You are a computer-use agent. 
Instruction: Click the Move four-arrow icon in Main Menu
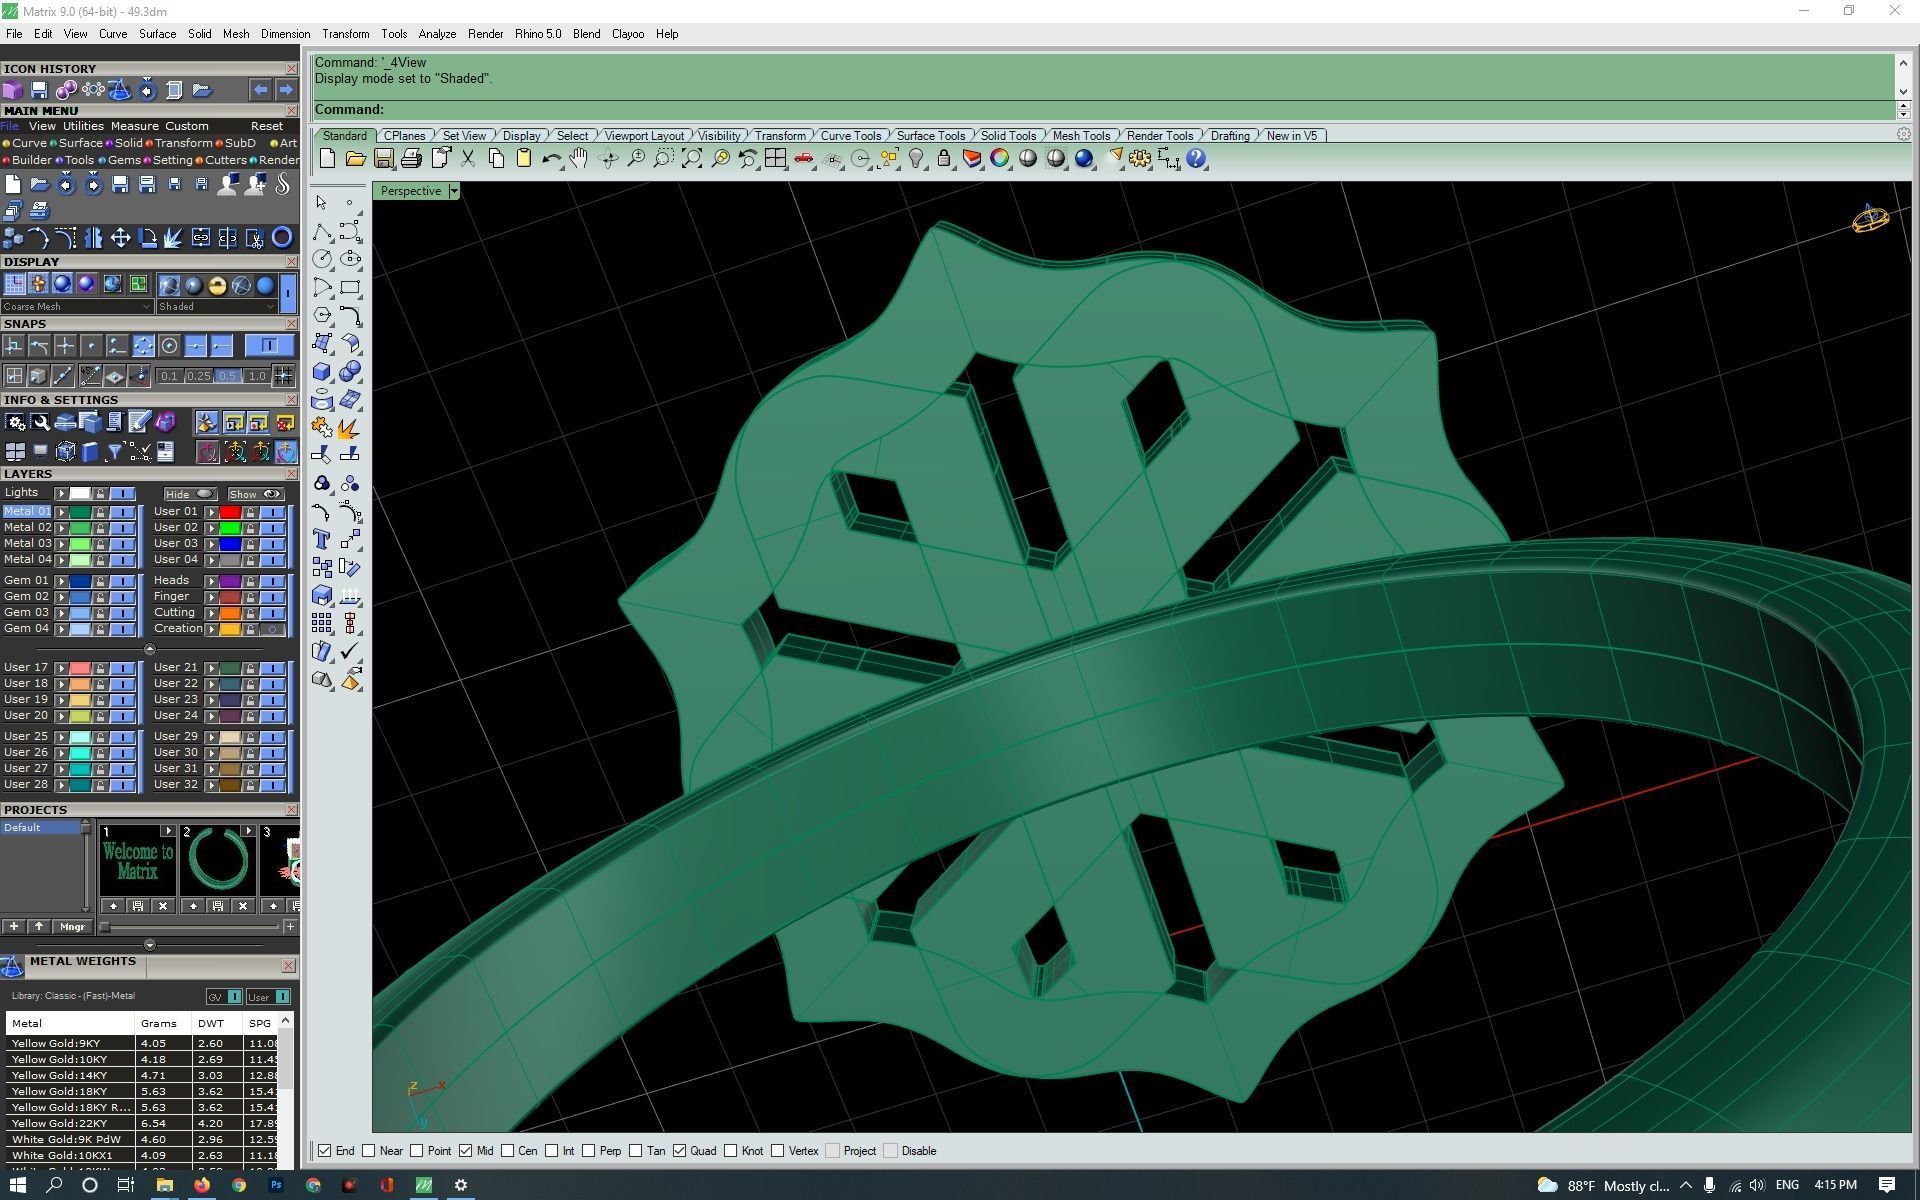pyautogui.click(x=120, y=238)
